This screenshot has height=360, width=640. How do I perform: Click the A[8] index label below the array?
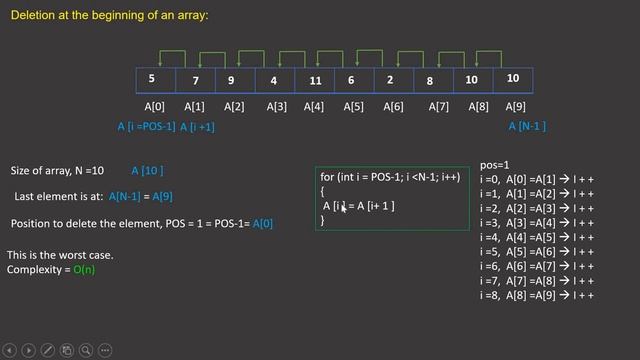click(478, 107)
